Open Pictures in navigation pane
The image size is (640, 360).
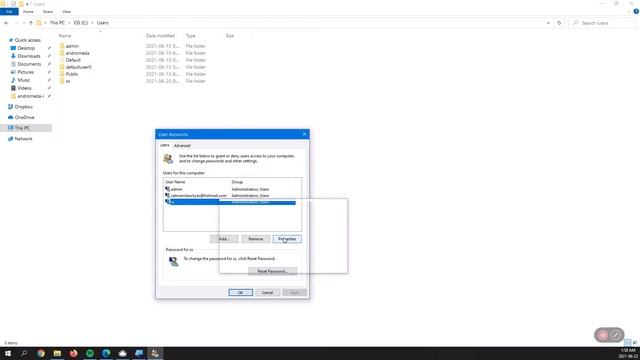[x=25, y=72]
